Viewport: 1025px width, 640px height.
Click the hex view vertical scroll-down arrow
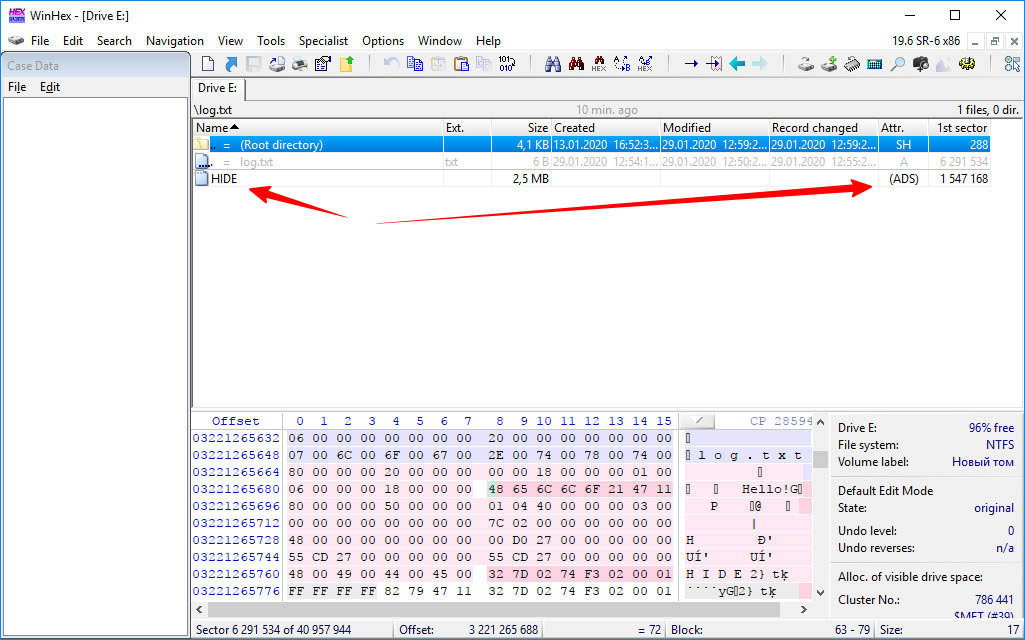tap(820, 592)
